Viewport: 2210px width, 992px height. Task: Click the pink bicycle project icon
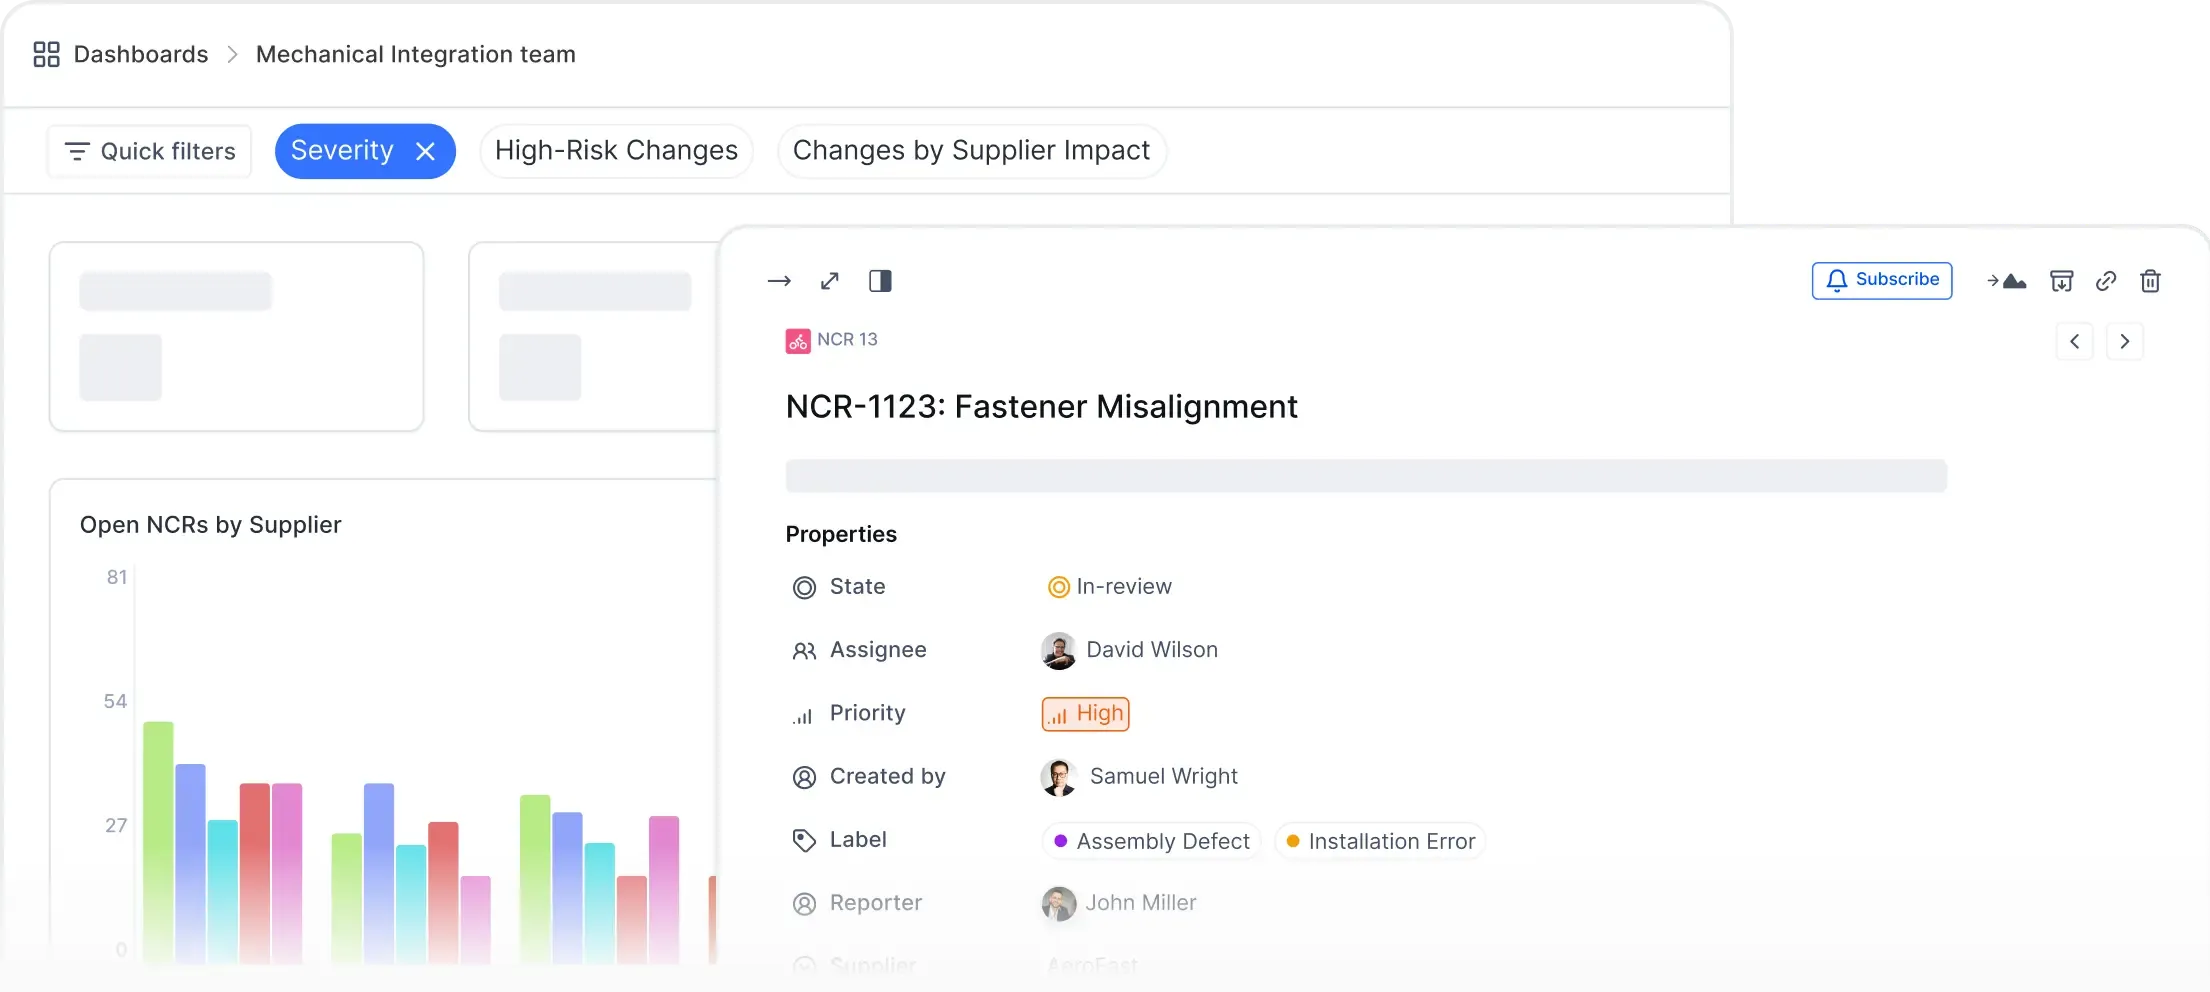796,340
